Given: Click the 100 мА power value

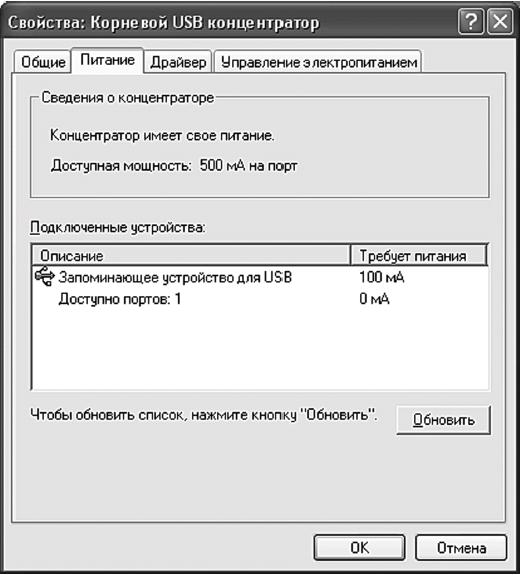Looking at the screenshot, I should pyautogui.click(x=381, y=277).
